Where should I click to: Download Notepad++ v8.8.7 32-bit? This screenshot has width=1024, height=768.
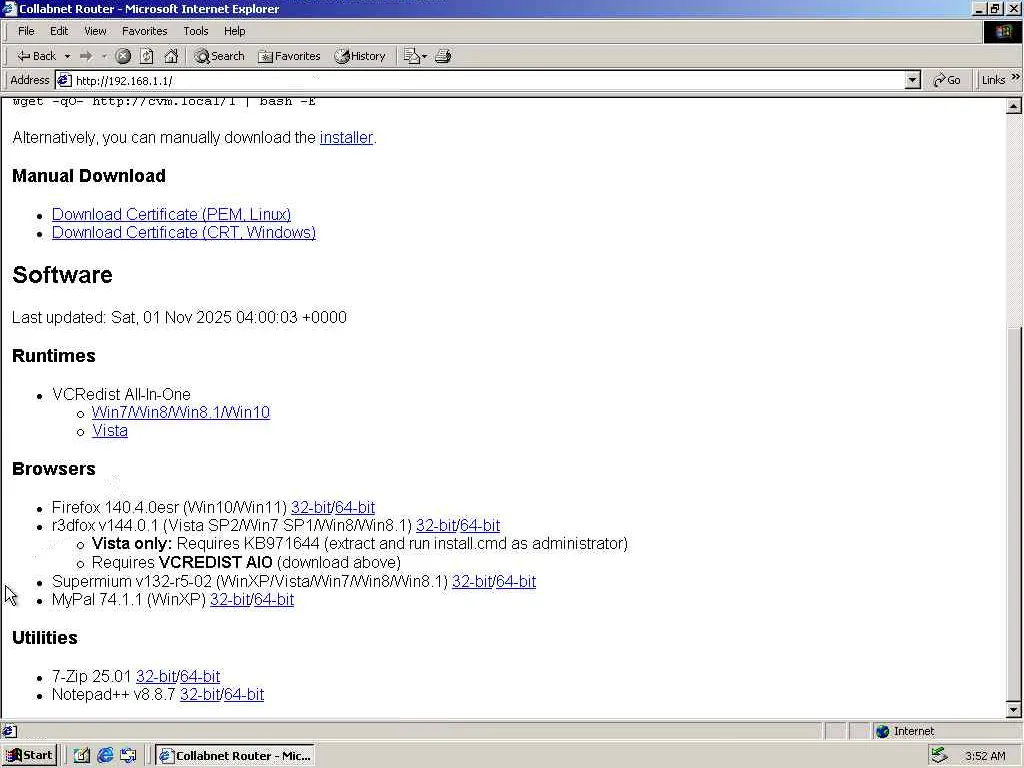click(x=200, y=695)
